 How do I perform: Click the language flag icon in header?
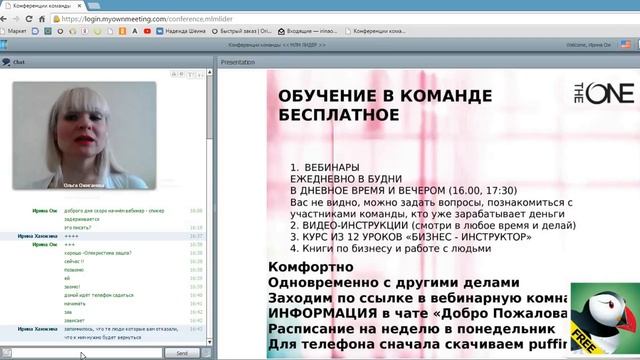[x=625, y=44]
